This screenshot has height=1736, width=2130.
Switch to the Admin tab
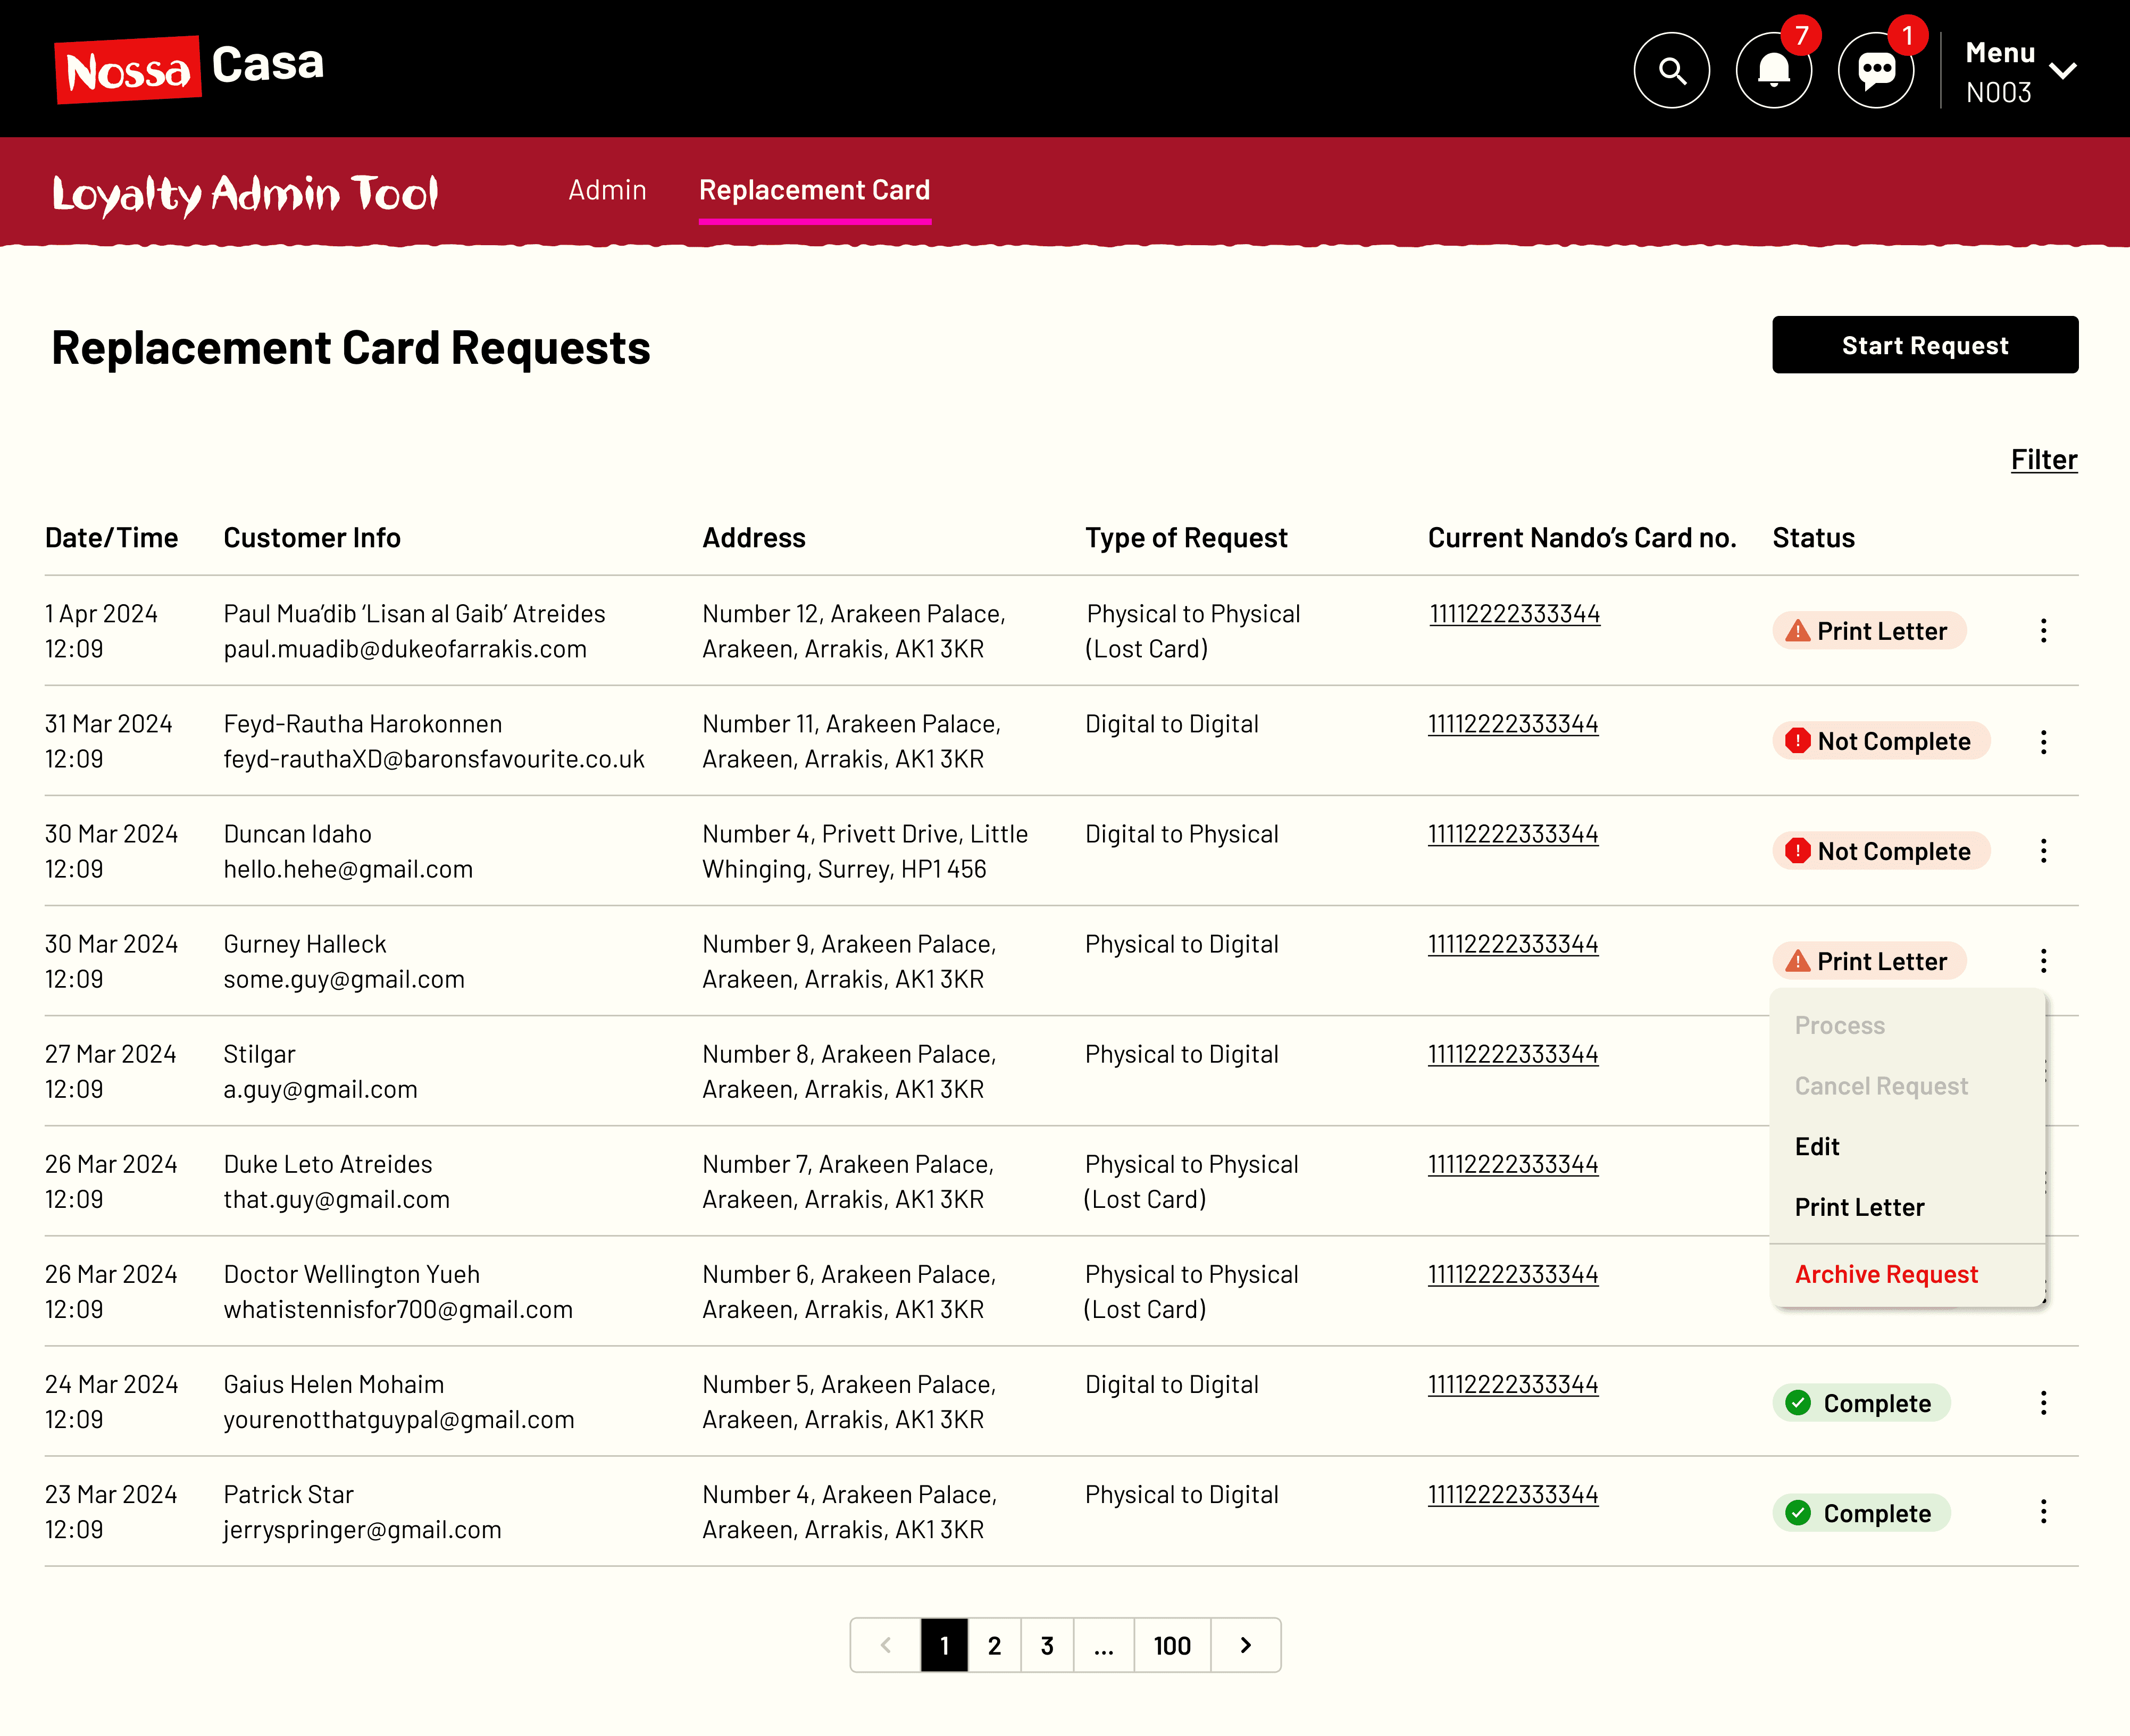click(x=607, y=190)
